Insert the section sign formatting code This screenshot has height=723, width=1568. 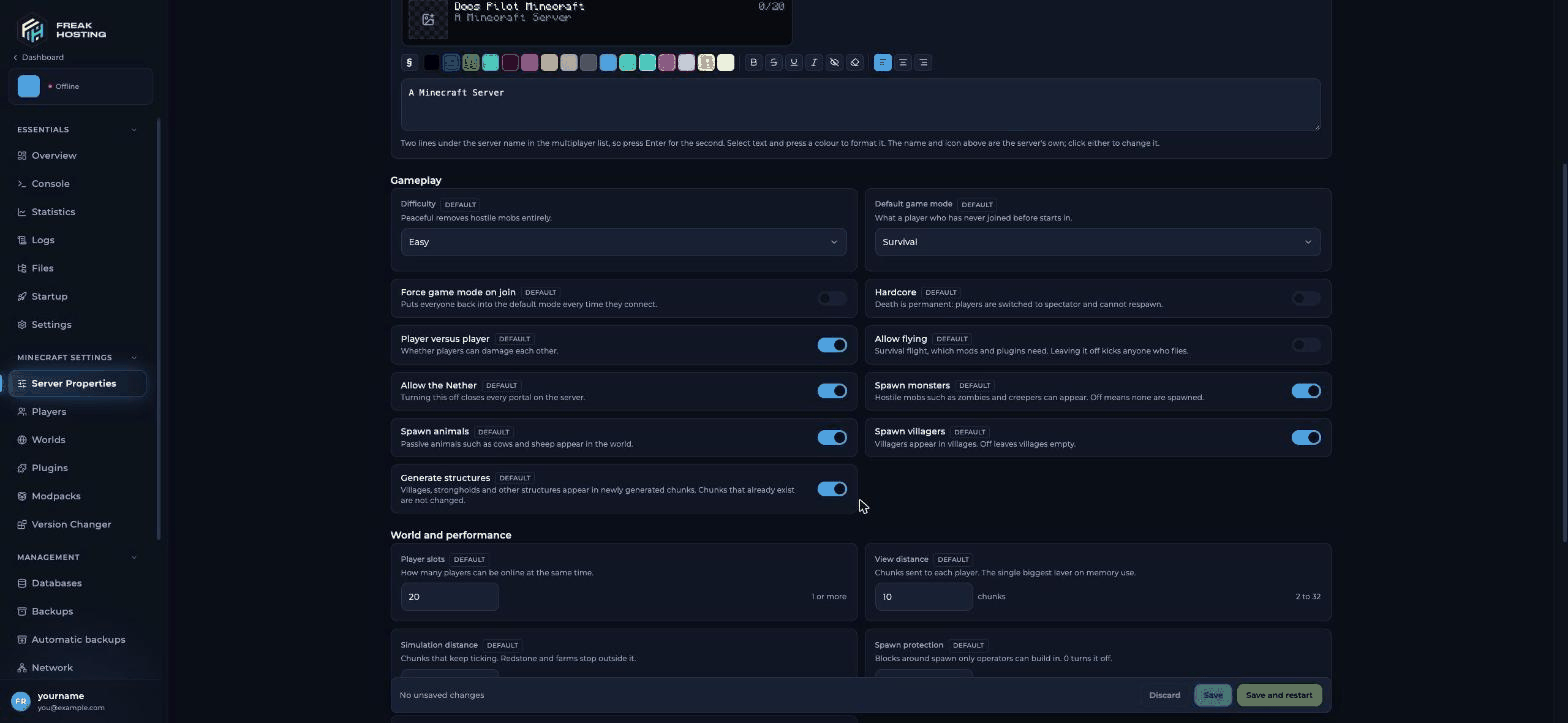pos(409,62)
